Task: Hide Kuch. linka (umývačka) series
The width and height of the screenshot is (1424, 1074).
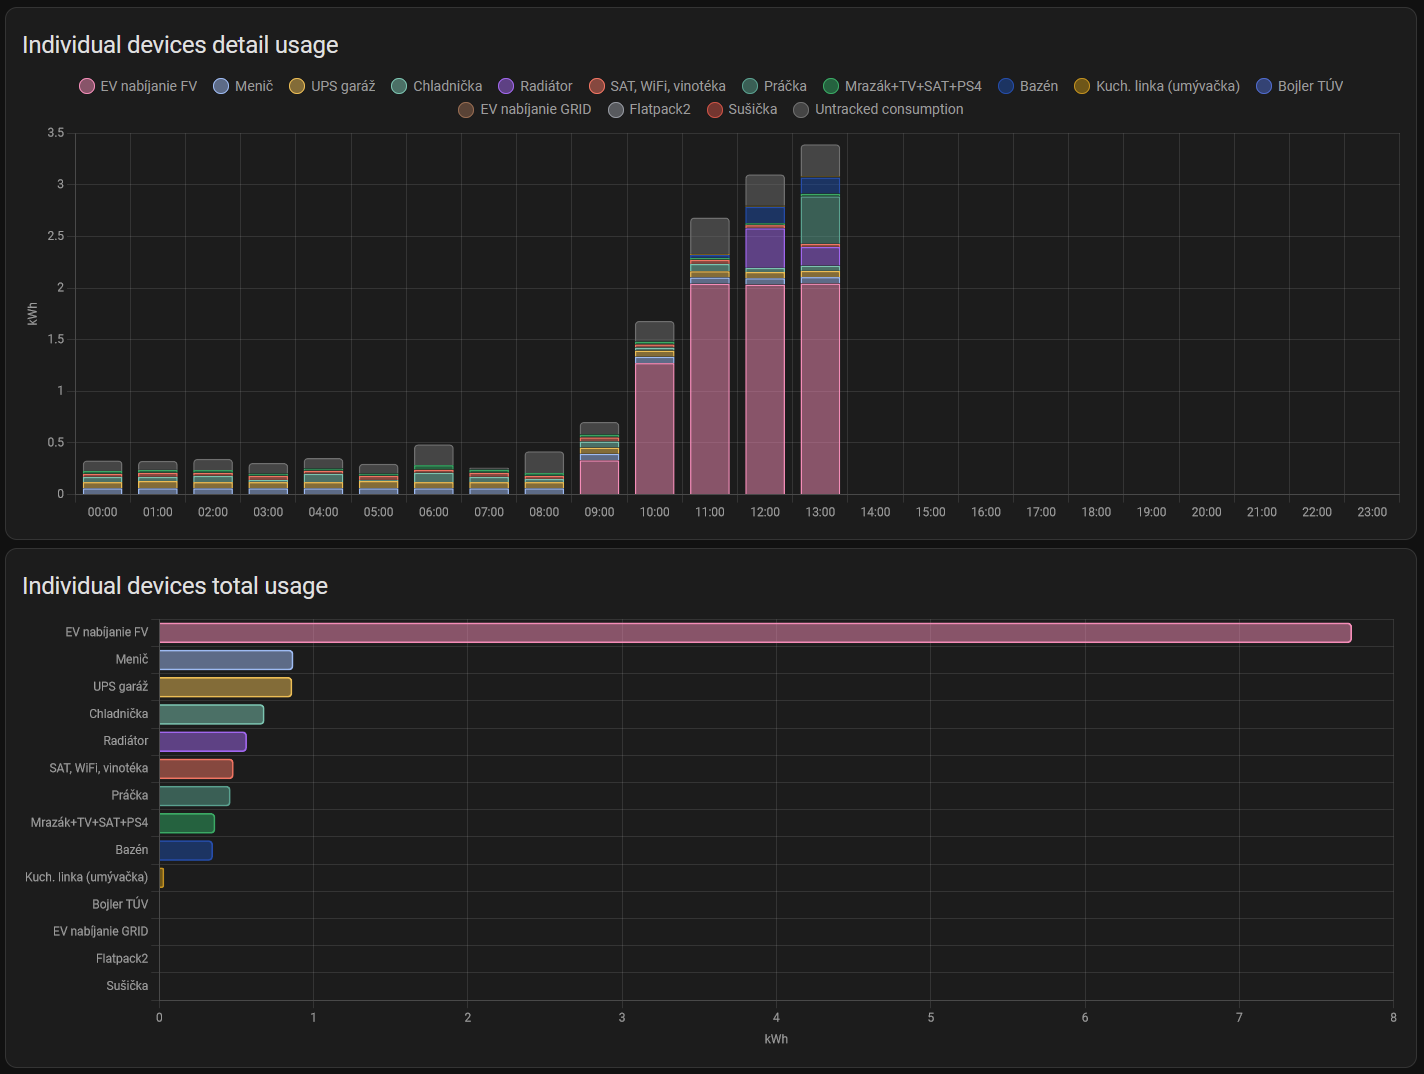Action: point(1157,86)
